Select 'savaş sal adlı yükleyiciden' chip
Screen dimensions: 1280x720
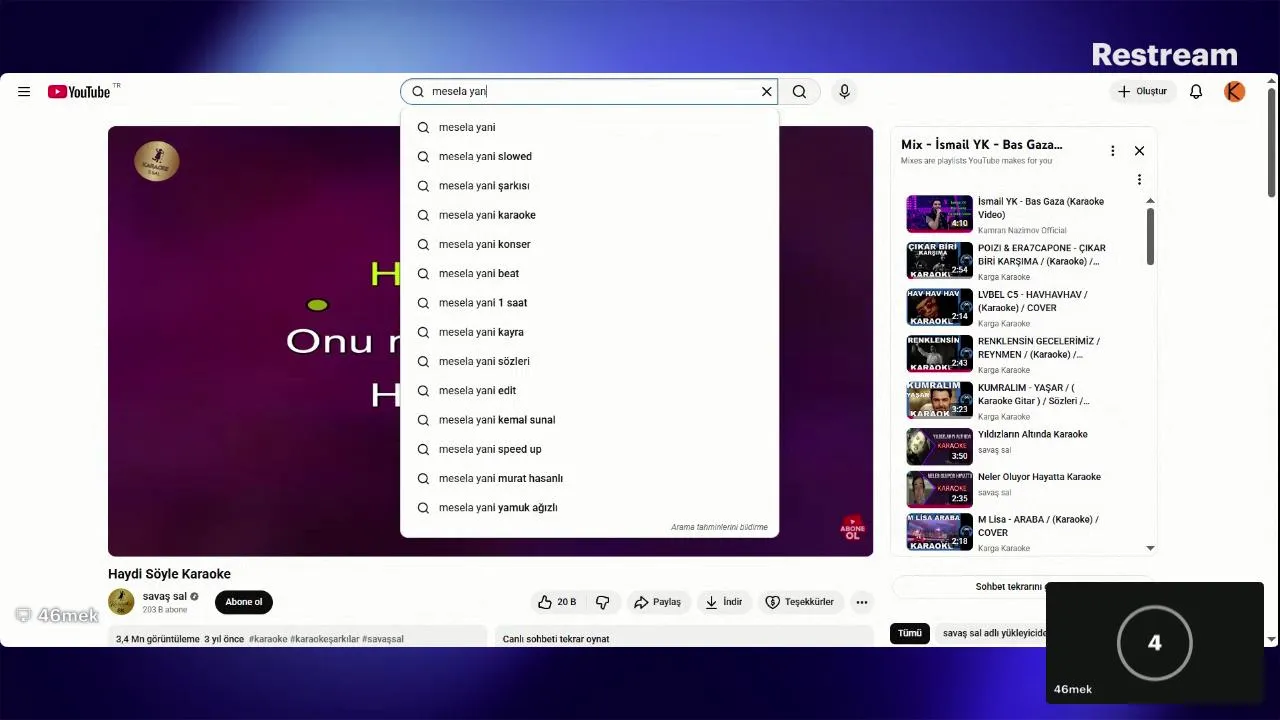point(993,633)
